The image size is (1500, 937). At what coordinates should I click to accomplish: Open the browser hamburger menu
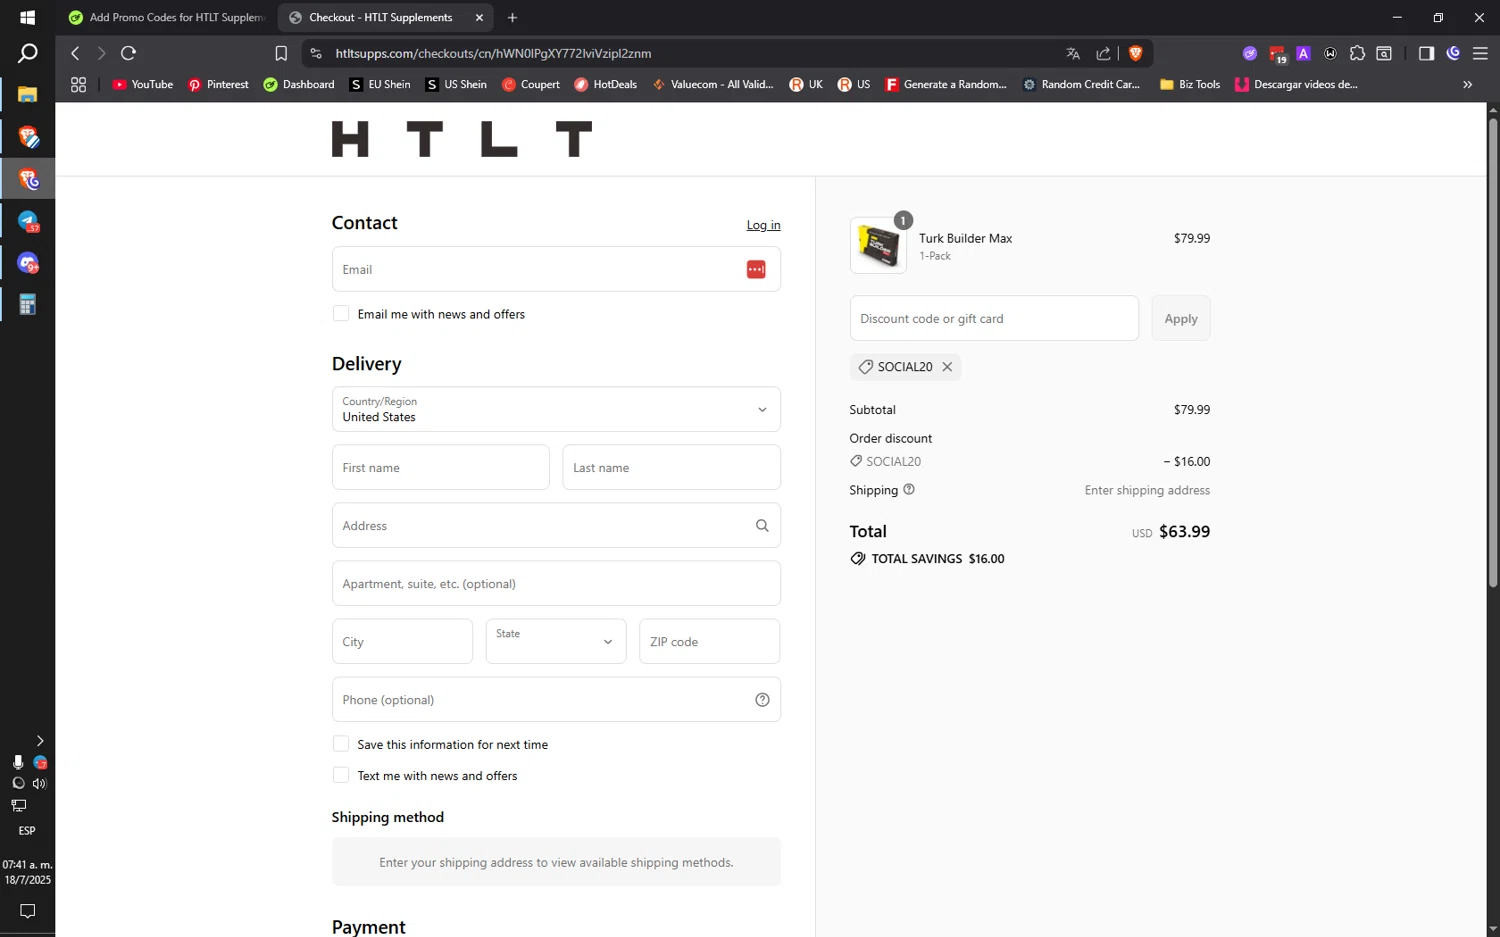1480,53
